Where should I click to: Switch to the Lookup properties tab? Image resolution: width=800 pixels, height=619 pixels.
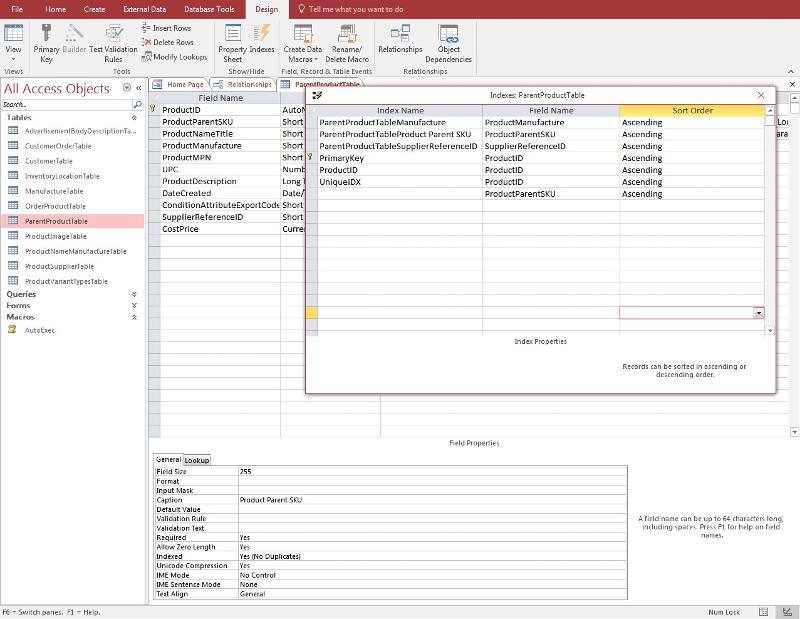(x=197, y=460)
